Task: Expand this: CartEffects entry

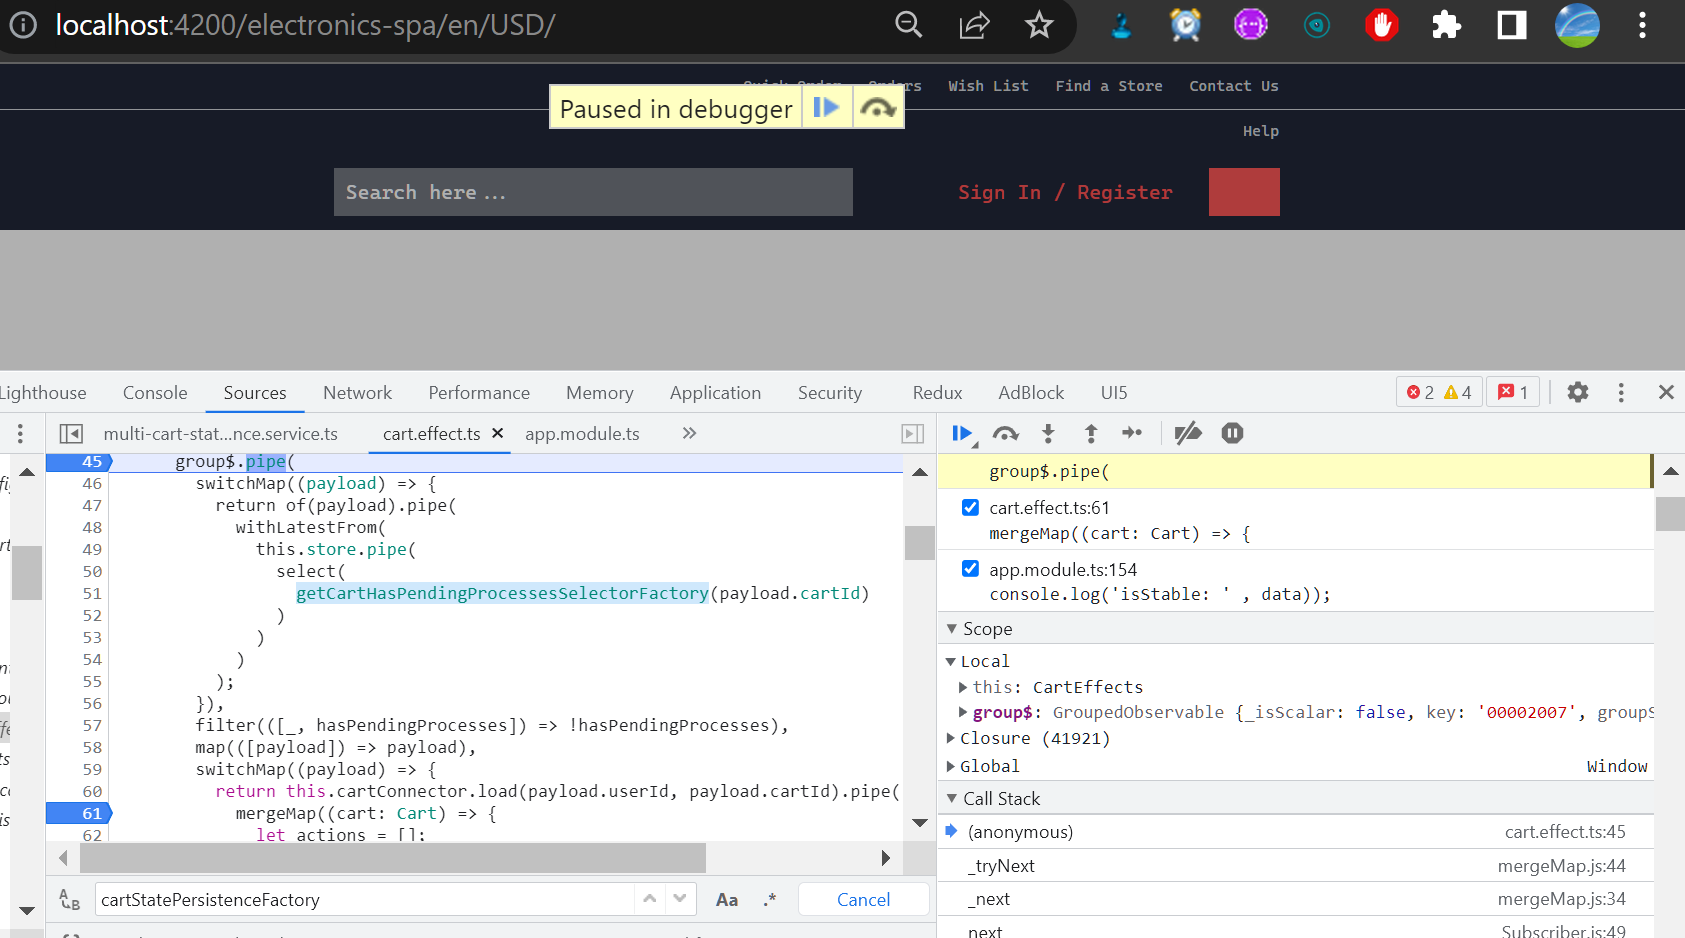Action: coord(963,687)
